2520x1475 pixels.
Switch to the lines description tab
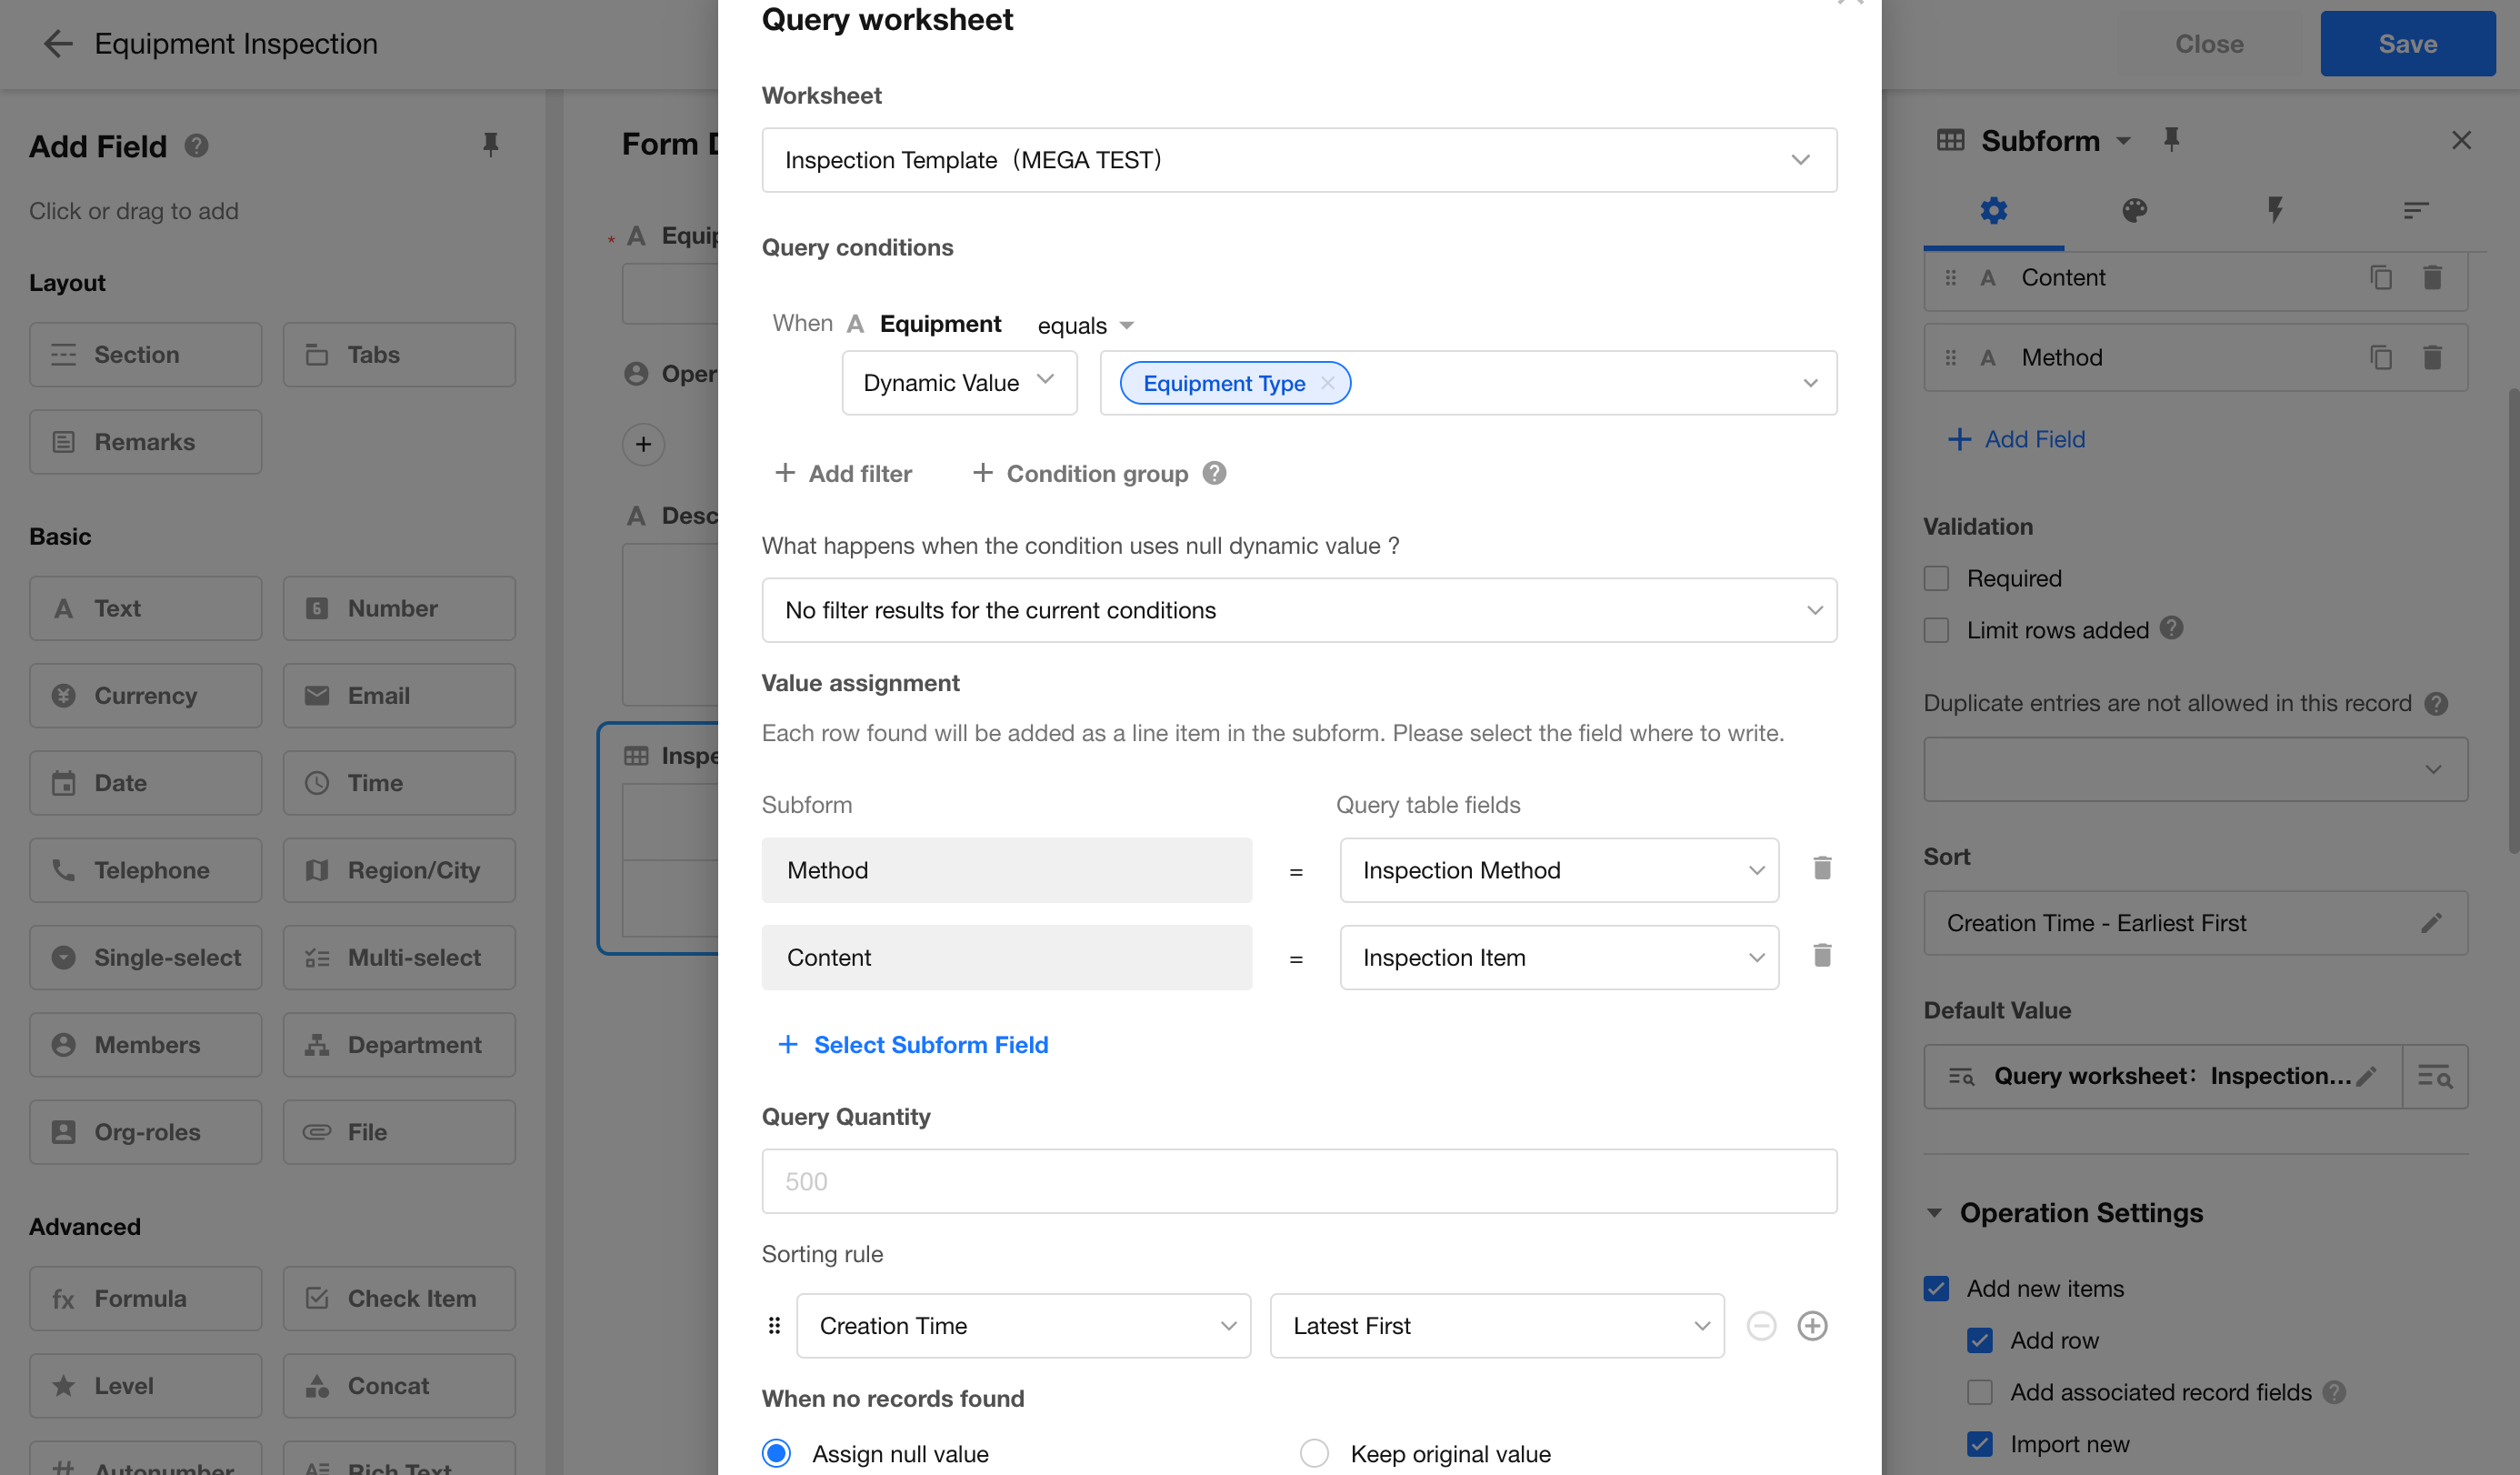pyautogui.click(x=2416, y=210)
